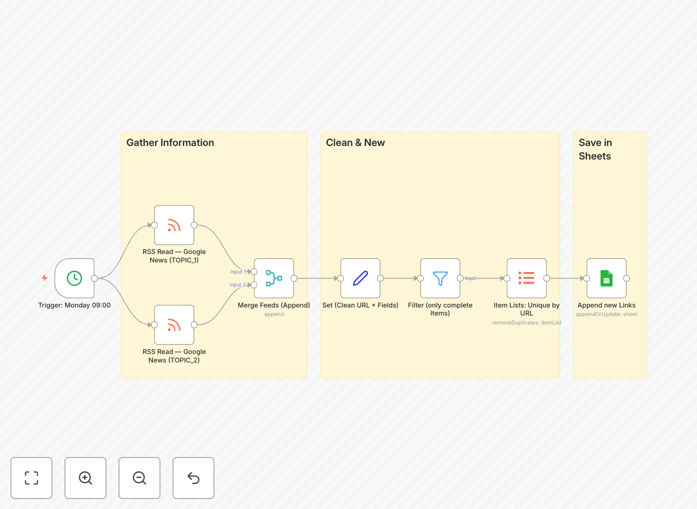Screen dimensions: 697x509
Task: Click the "Set (Clean URL + Fields)" label
Action: tap(361, 305)
